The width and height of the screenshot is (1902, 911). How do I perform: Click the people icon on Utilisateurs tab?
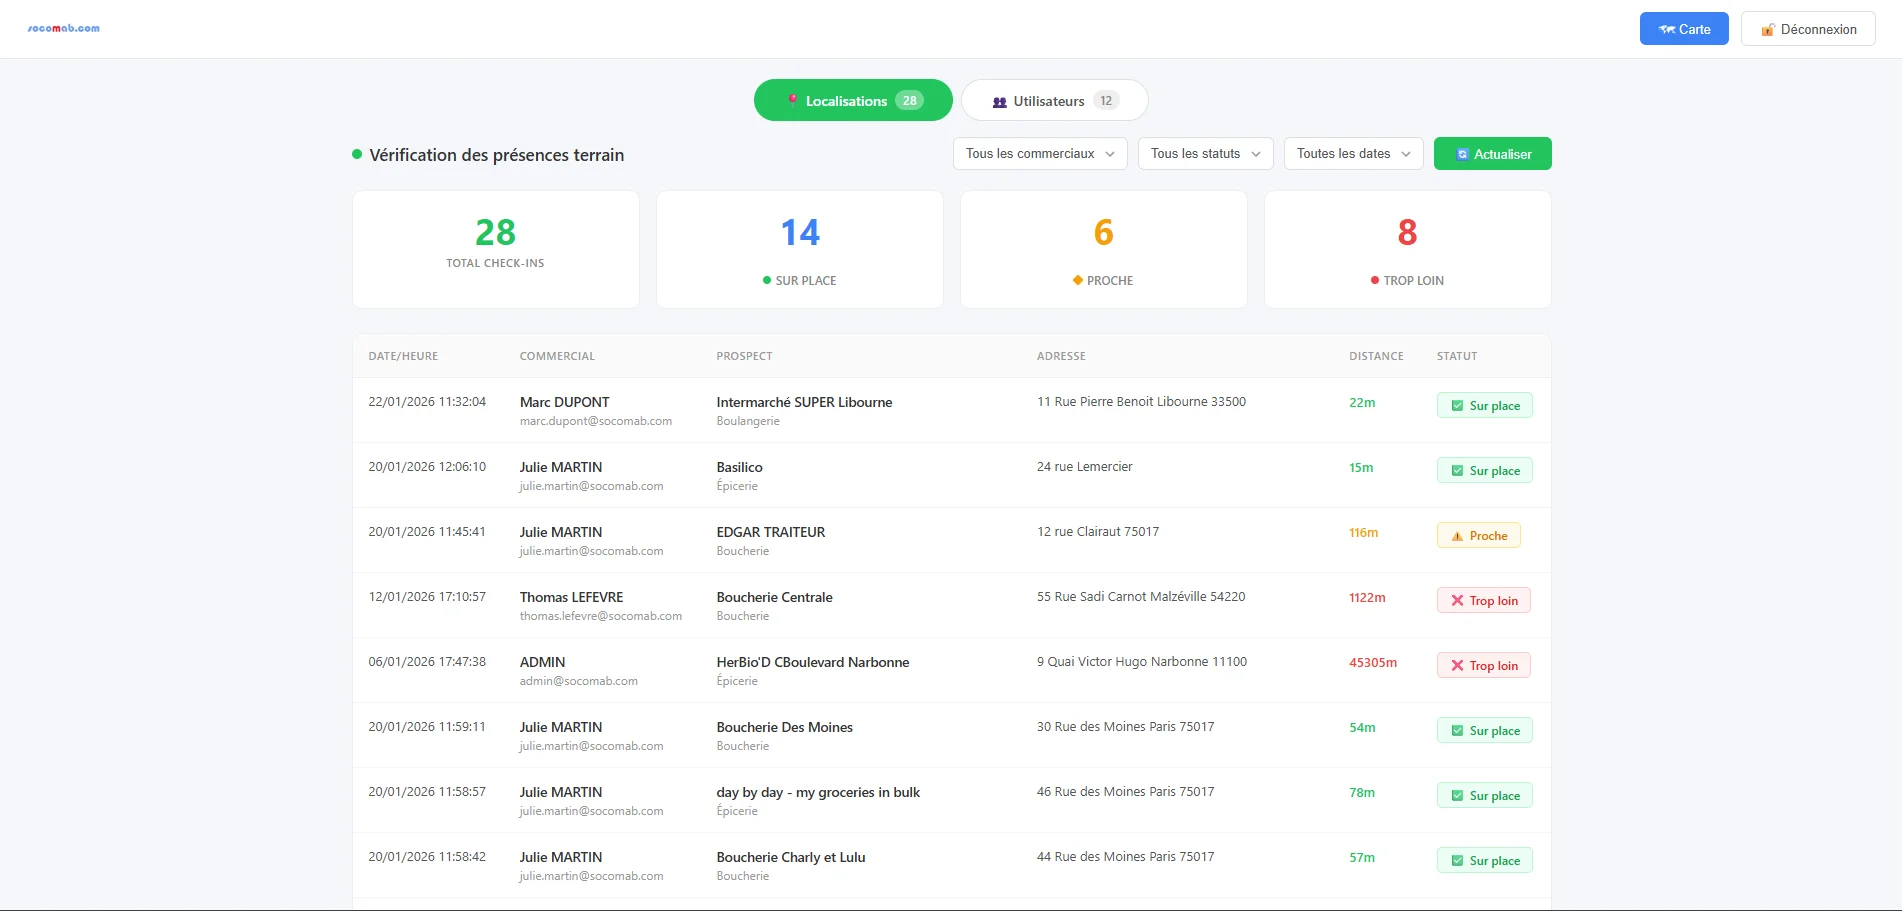(999, 102)
